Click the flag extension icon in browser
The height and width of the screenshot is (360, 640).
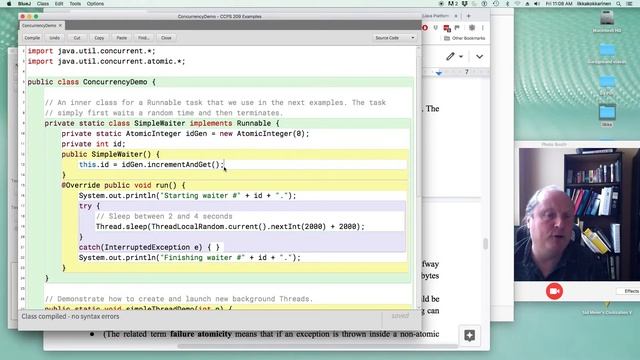click(x=457, y=28)
